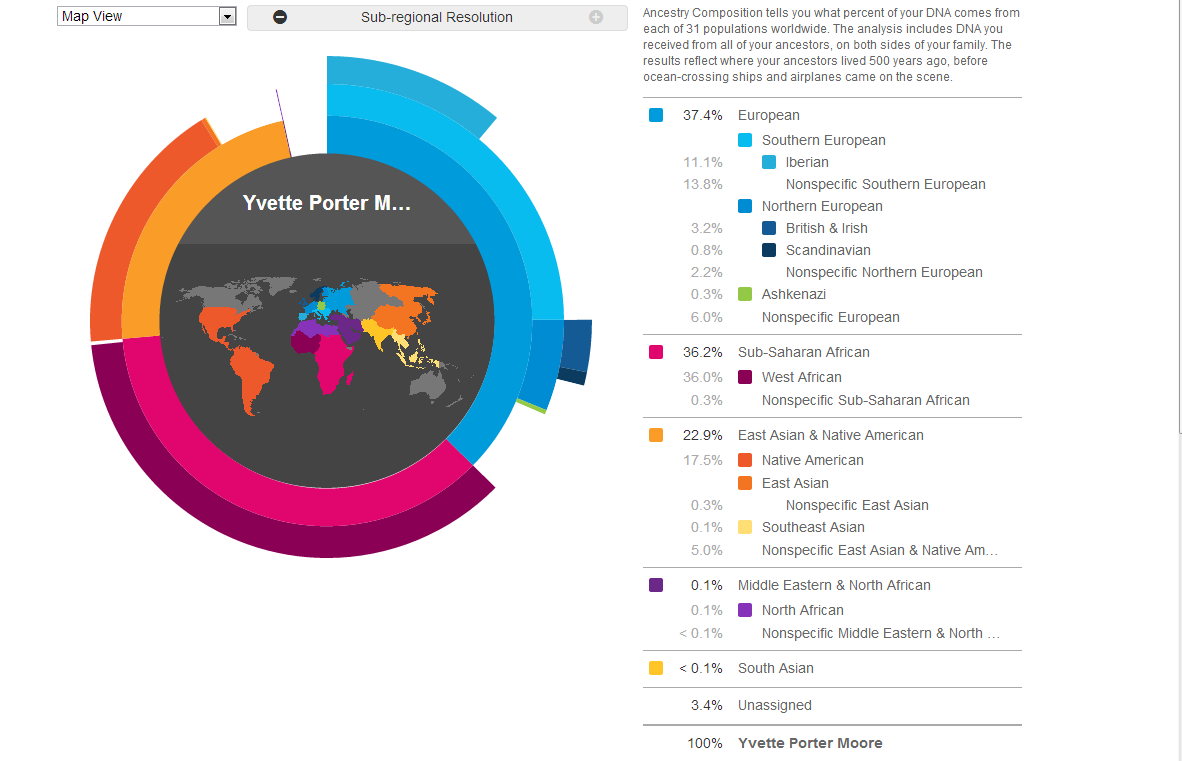The height and width of the screenshot is (761, 1182).
Task: Click the Scandinavian legend entry
Action: coord(828,250)
